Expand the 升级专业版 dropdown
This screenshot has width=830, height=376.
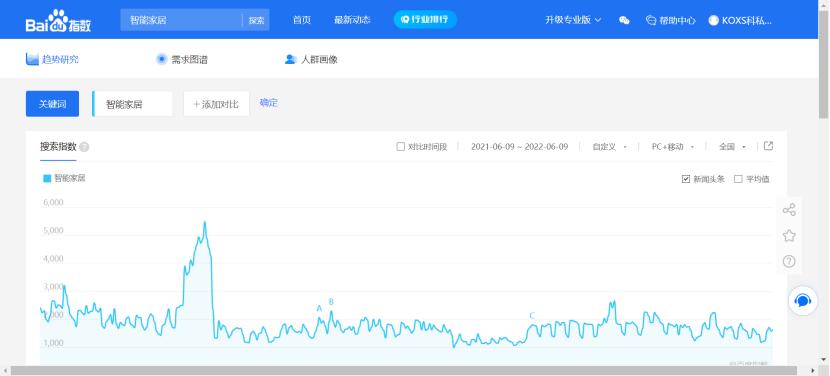(573, 20)
